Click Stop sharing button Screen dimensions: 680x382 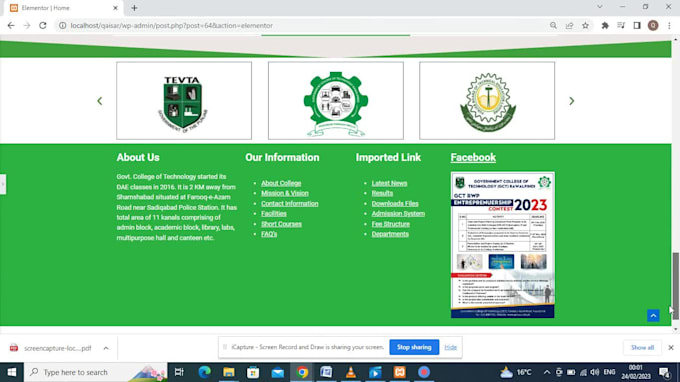[414, 347]
